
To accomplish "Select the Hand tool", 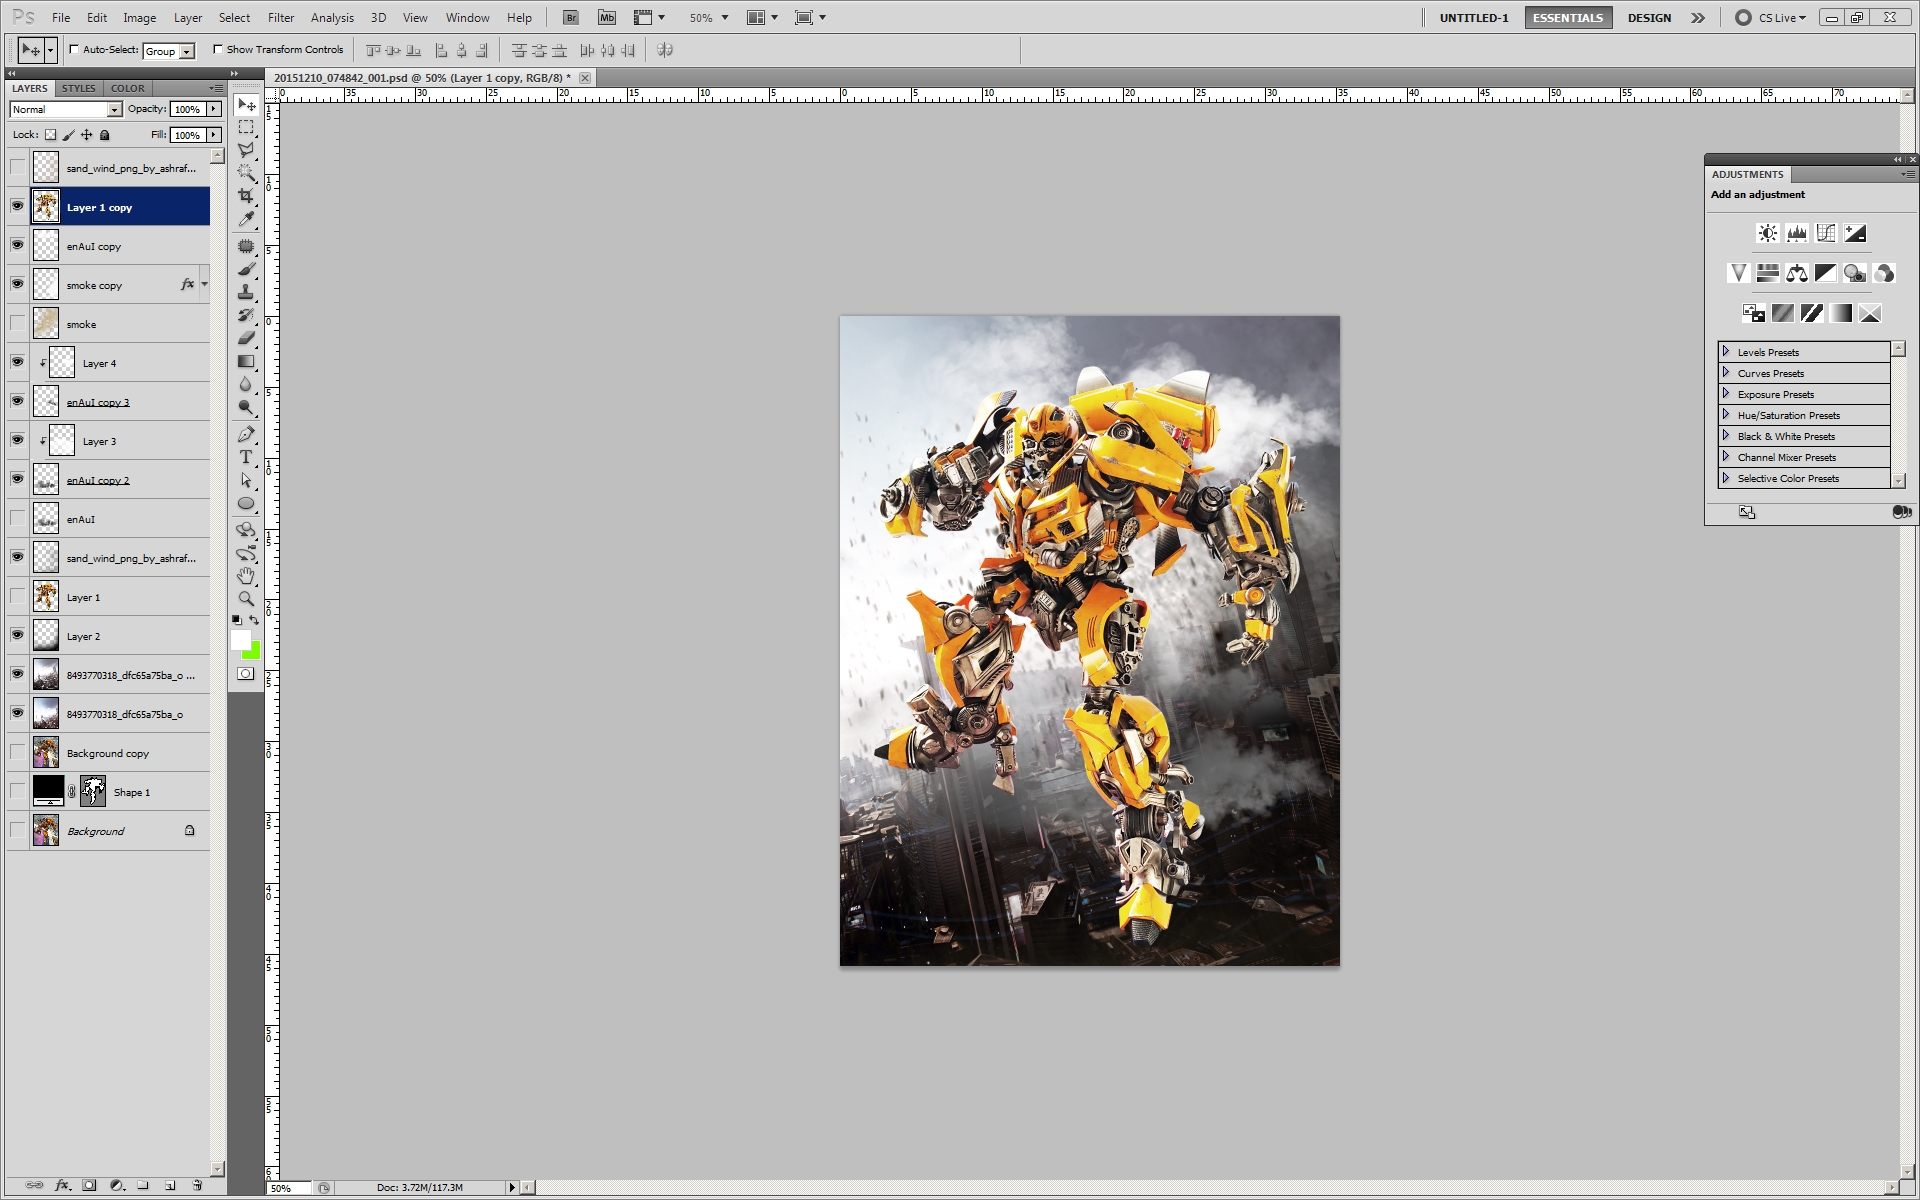I will click(x=246, y=575).
